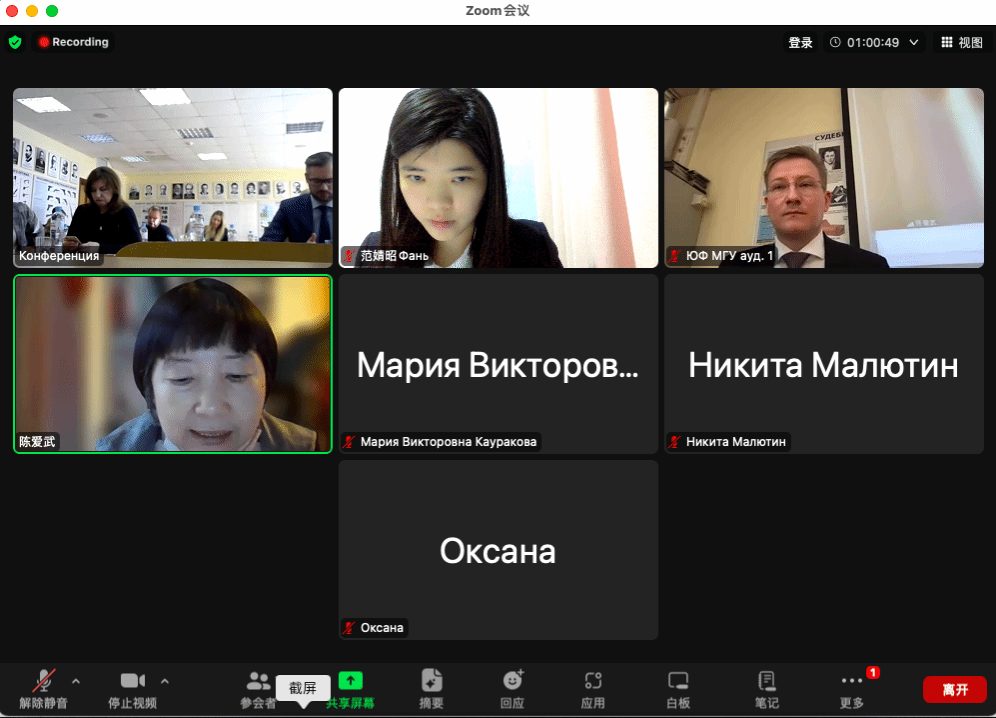The width and height of the screenshot is (996, 718).
Task: Click the green encryption shield icon
Action: tap(15, 42)
